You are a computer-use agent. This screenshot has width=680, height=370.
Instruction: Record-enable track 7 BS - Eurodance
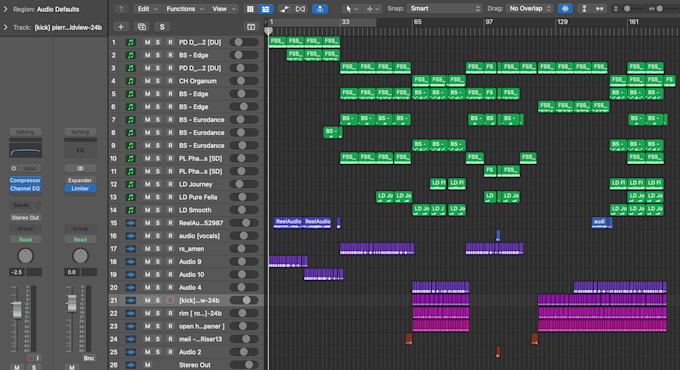[x=170, y=120]
